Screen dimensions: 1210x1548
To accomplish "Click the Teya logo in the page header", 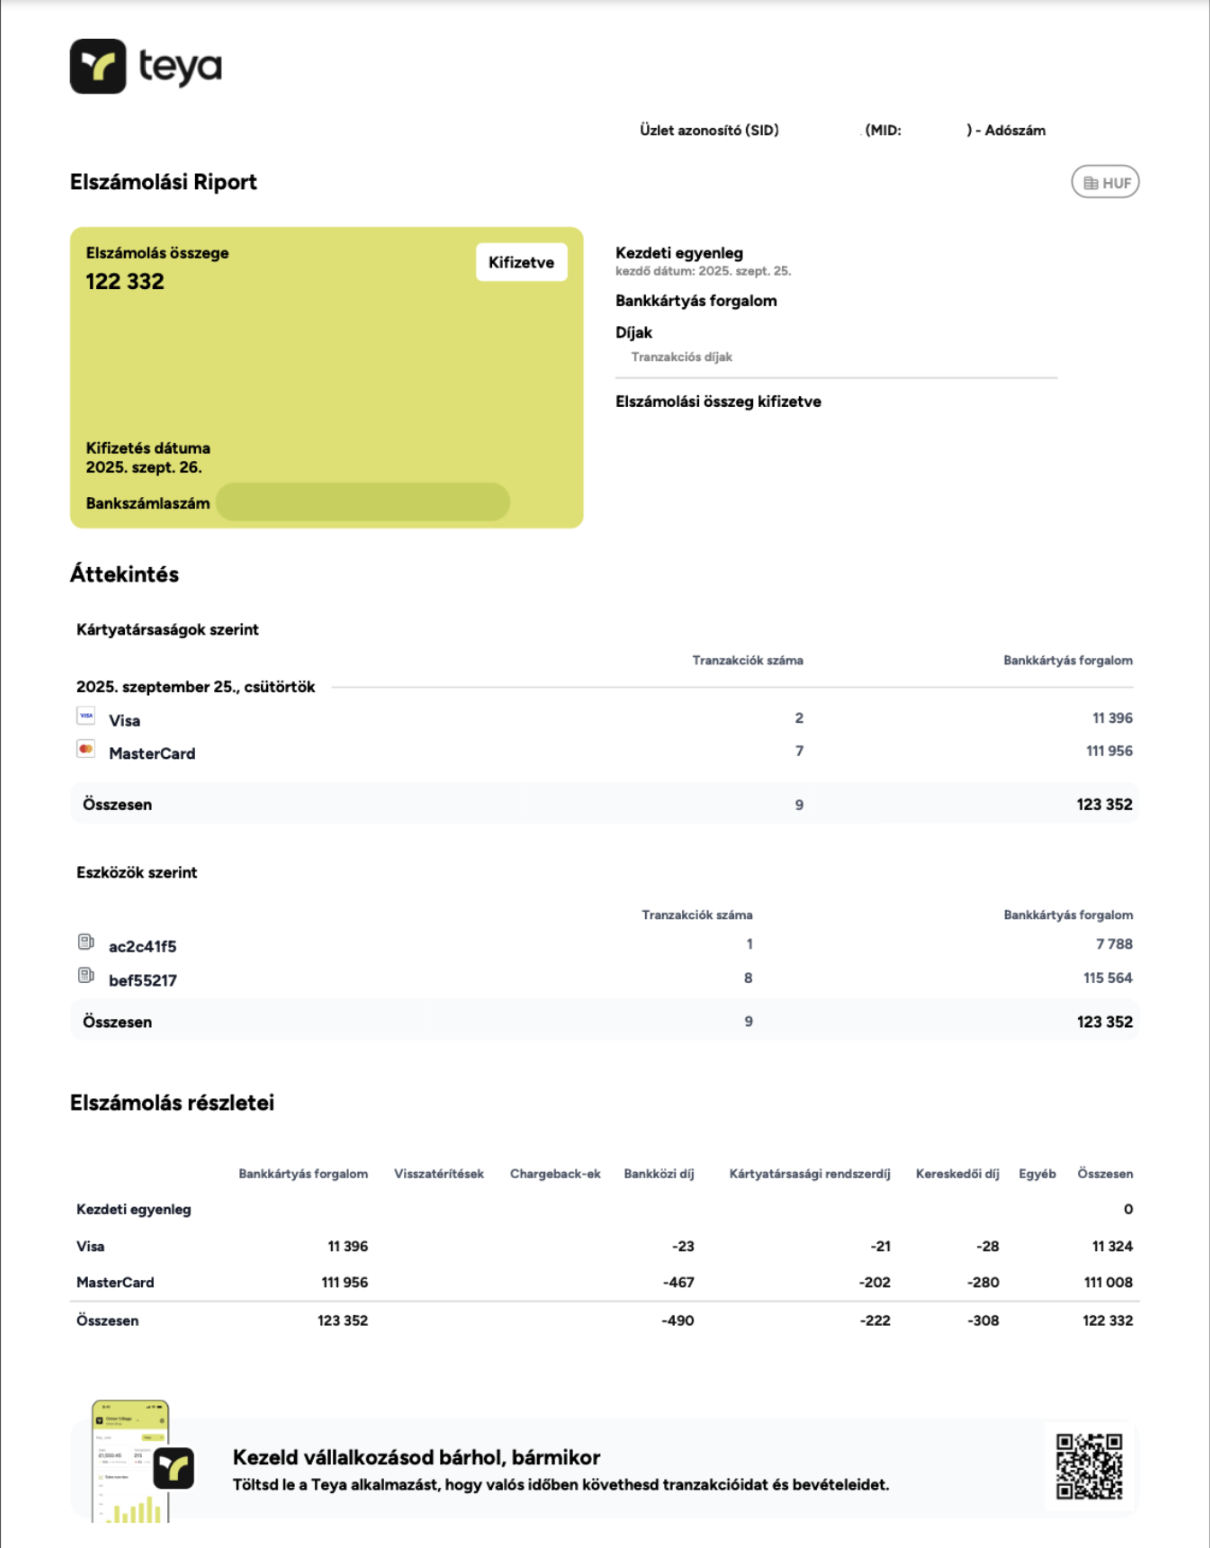I will click(x=145, y=67).
